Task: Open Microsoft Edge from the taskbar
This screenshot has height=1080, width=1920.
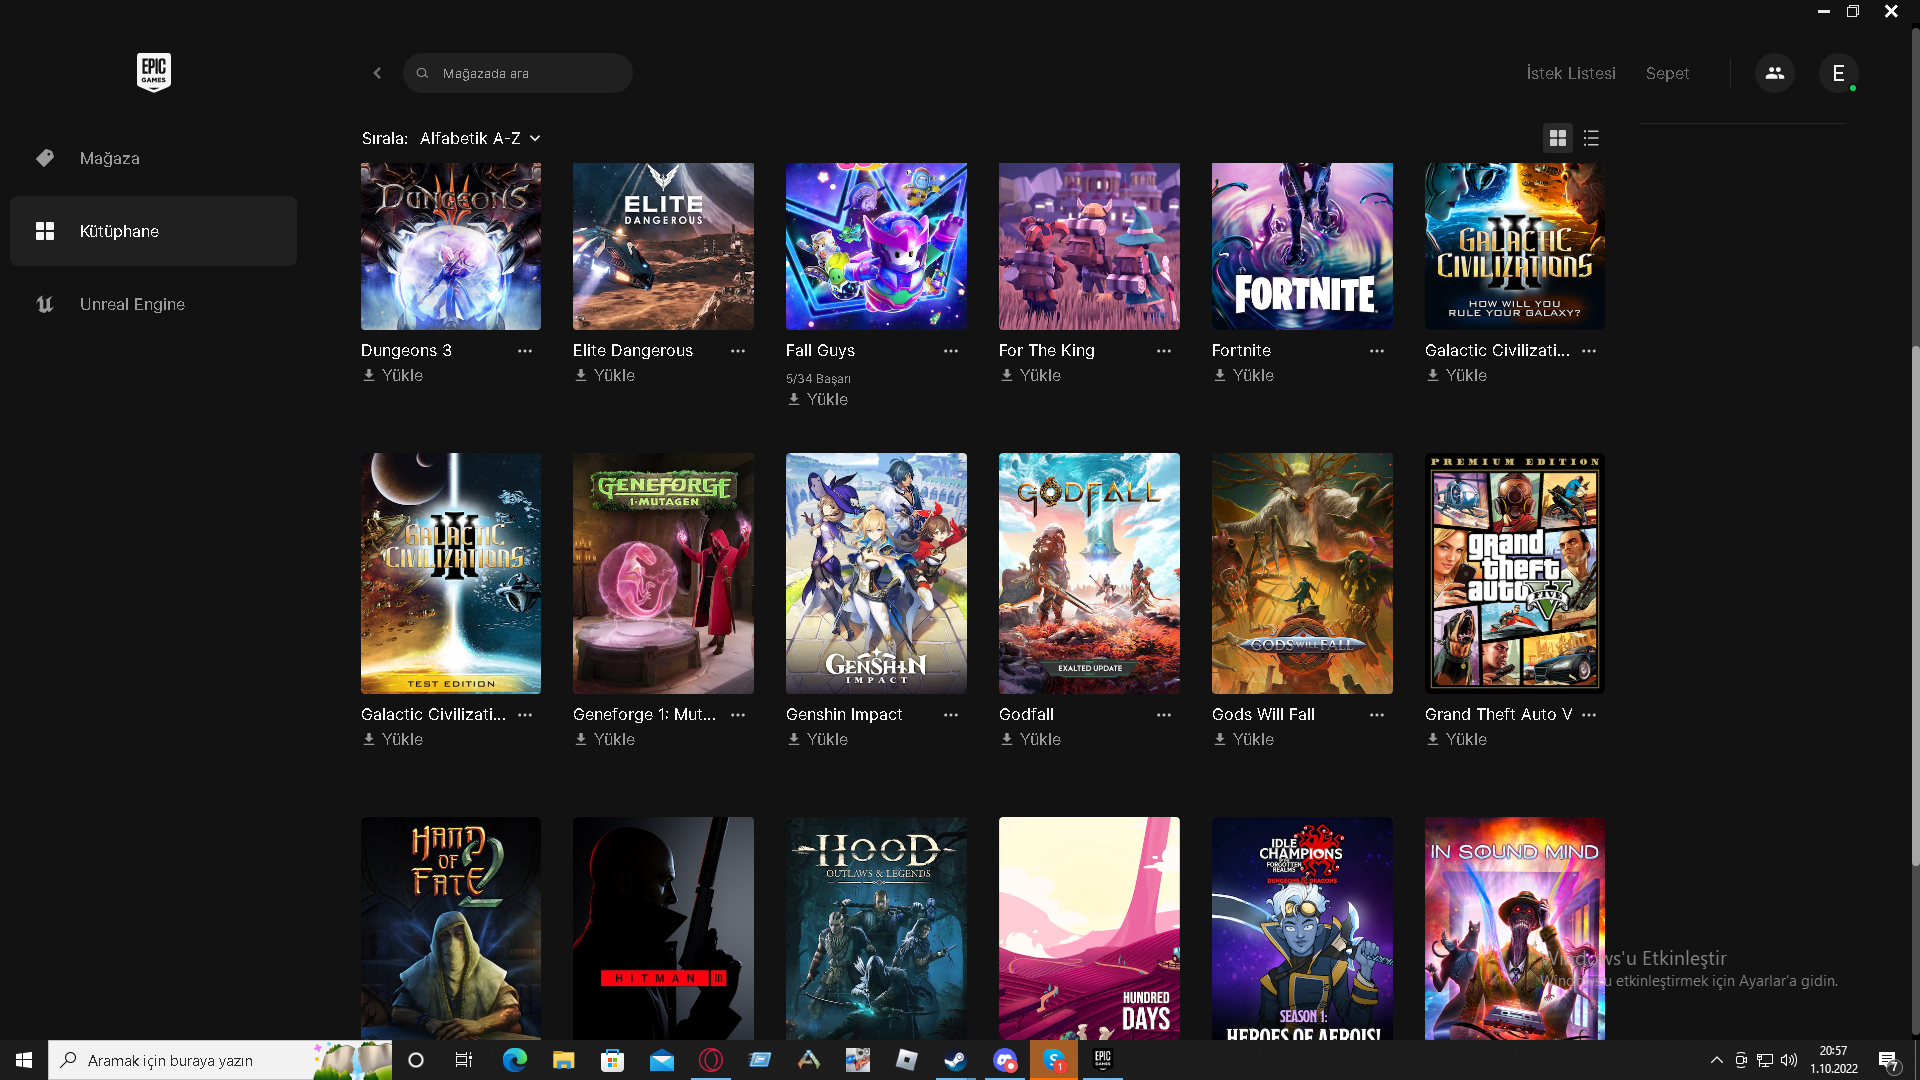Action: click(515, 1060)
